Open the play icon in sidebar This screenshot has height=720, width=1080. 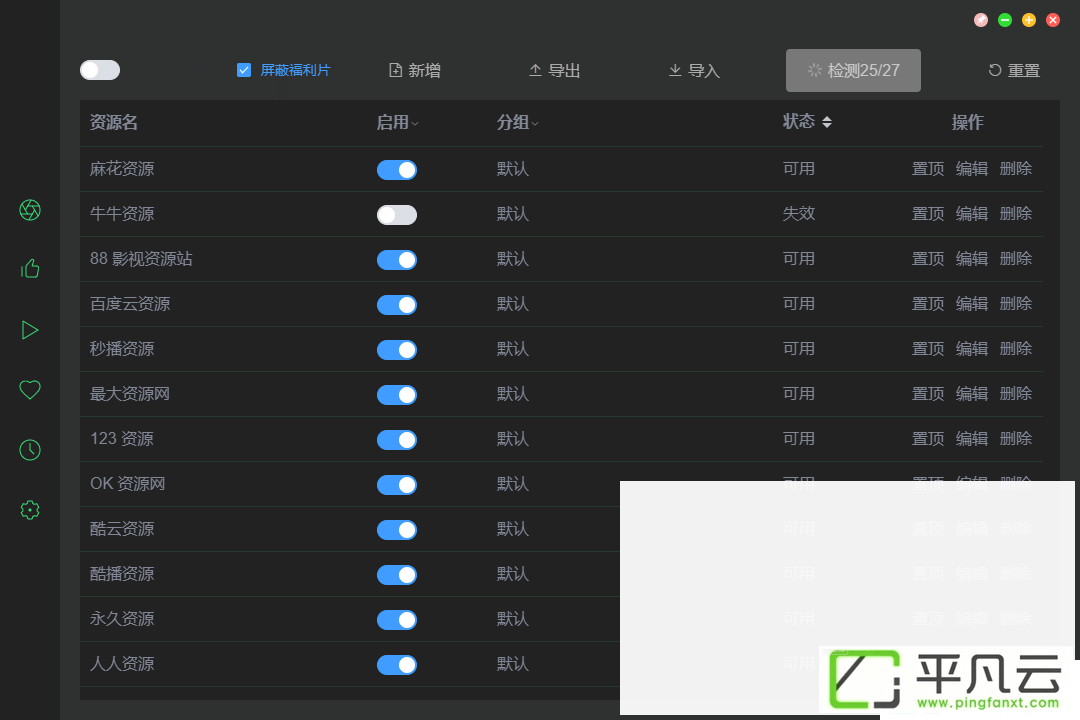tap(30, 330)
